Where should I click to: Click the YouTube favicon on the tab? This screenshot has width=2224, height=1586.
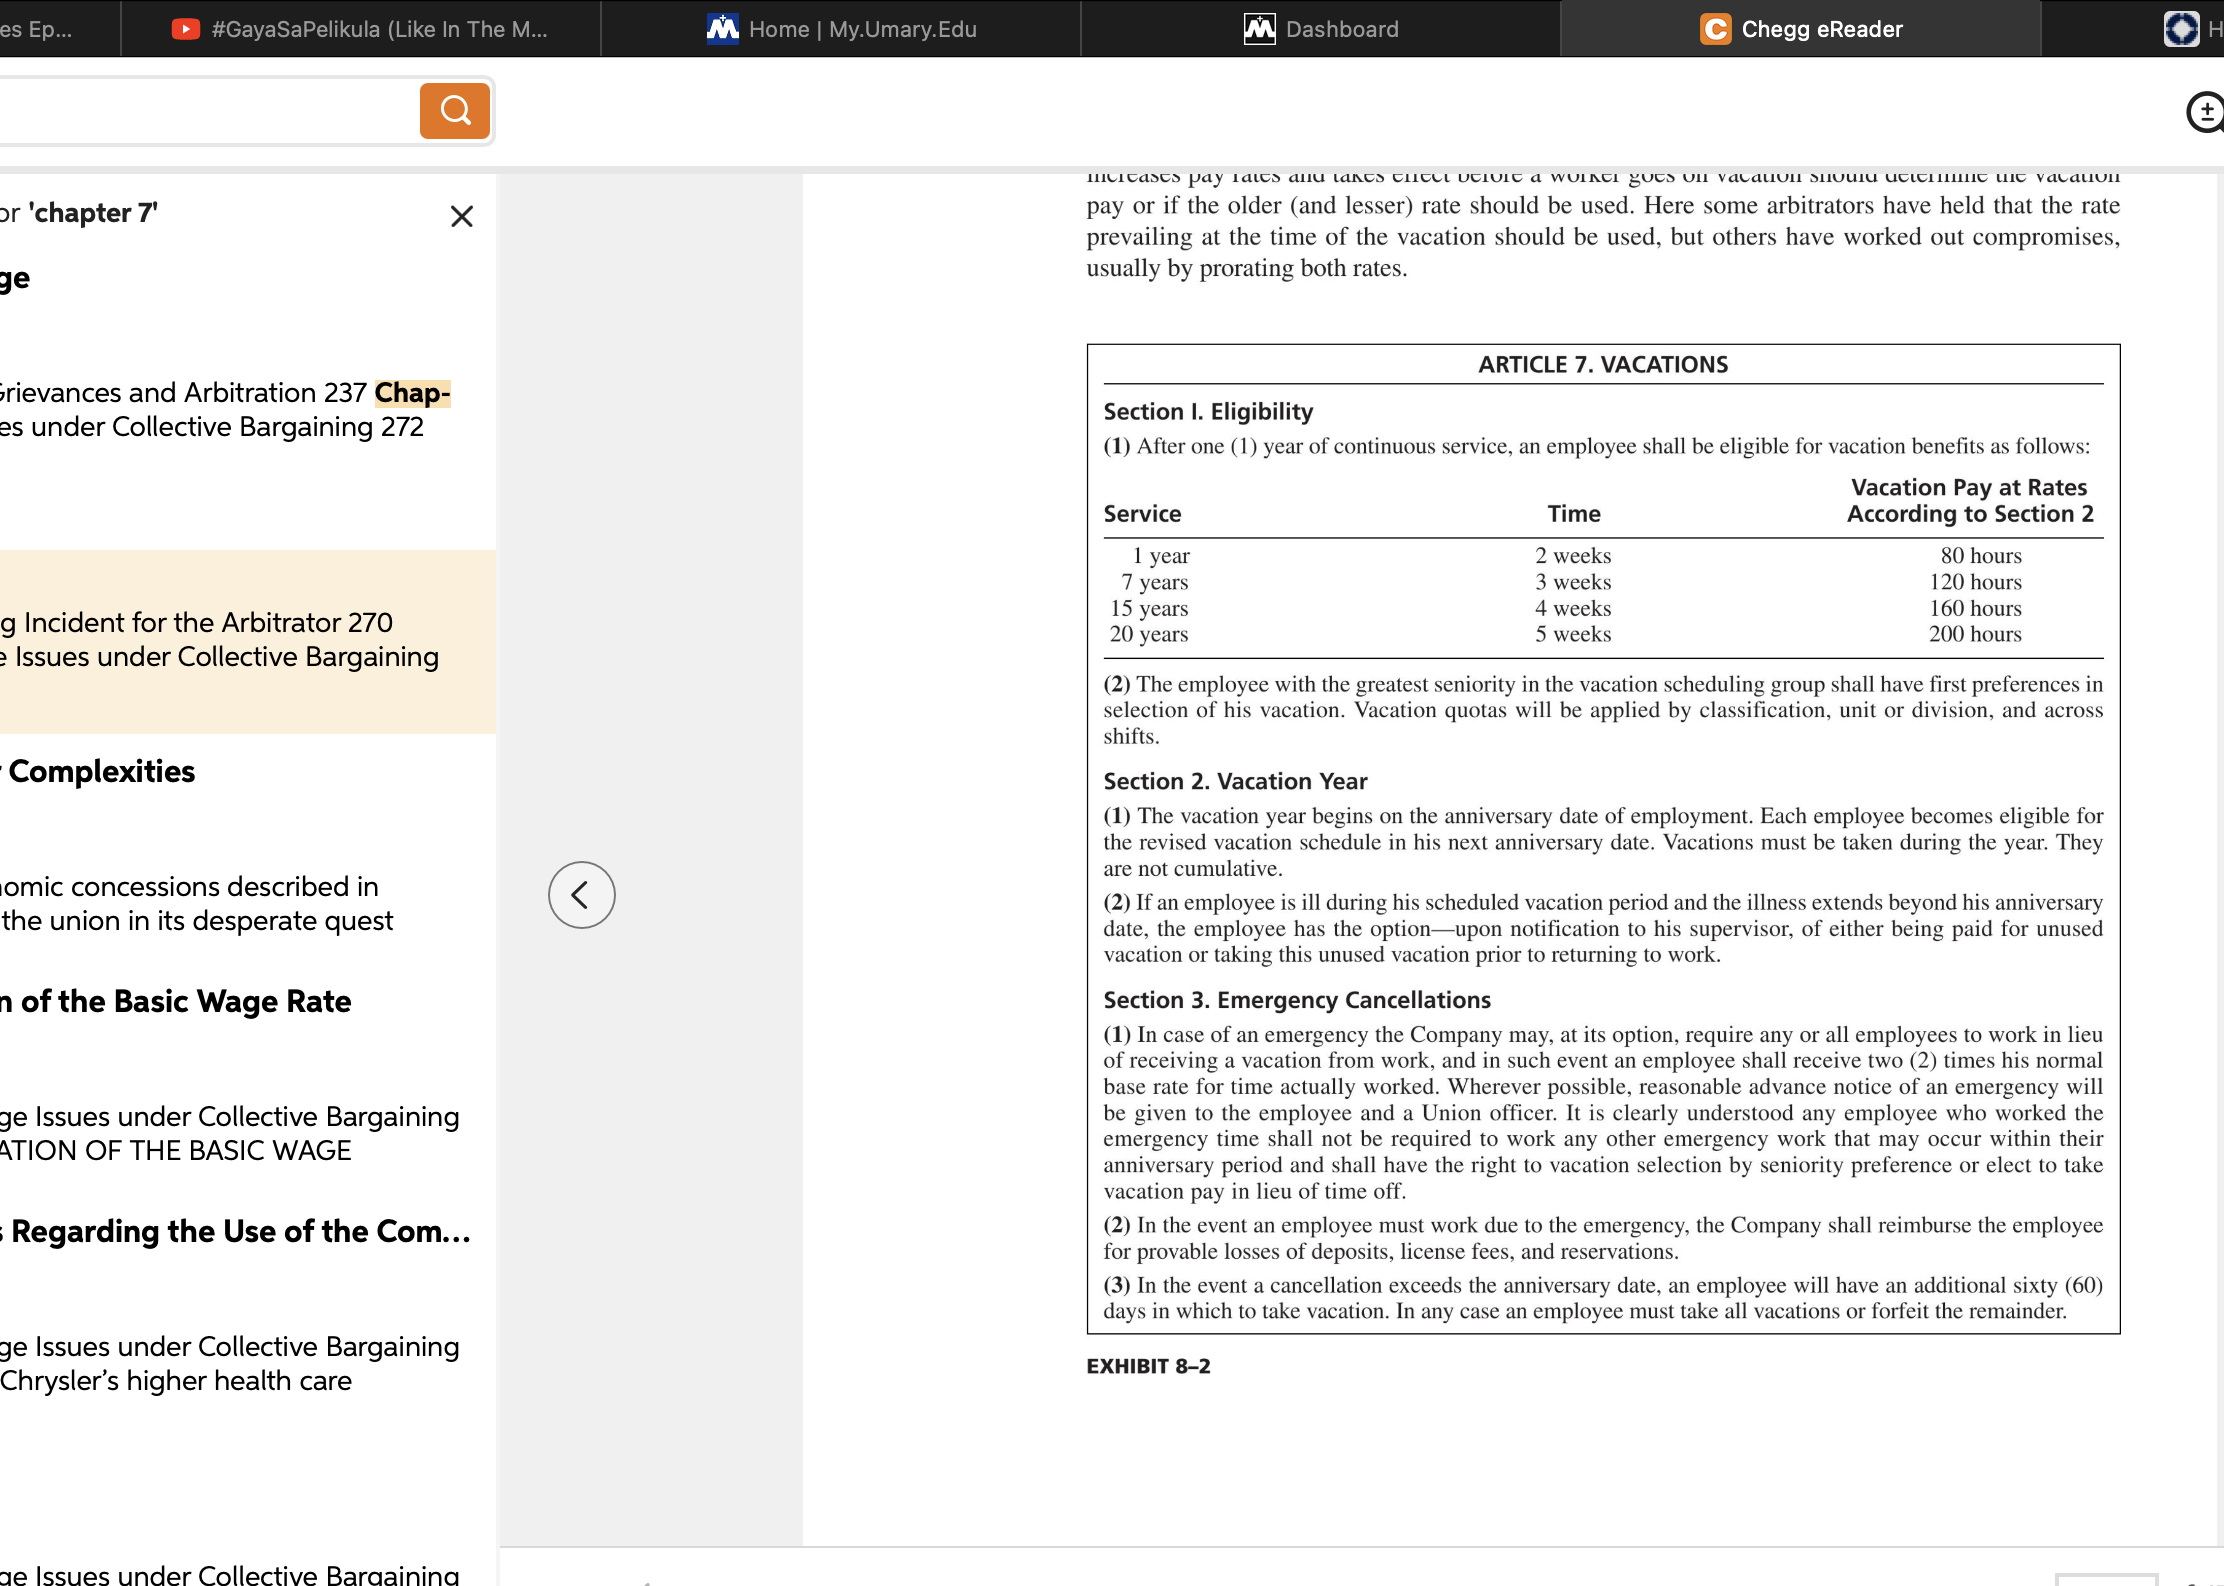(x=186, y=29)
